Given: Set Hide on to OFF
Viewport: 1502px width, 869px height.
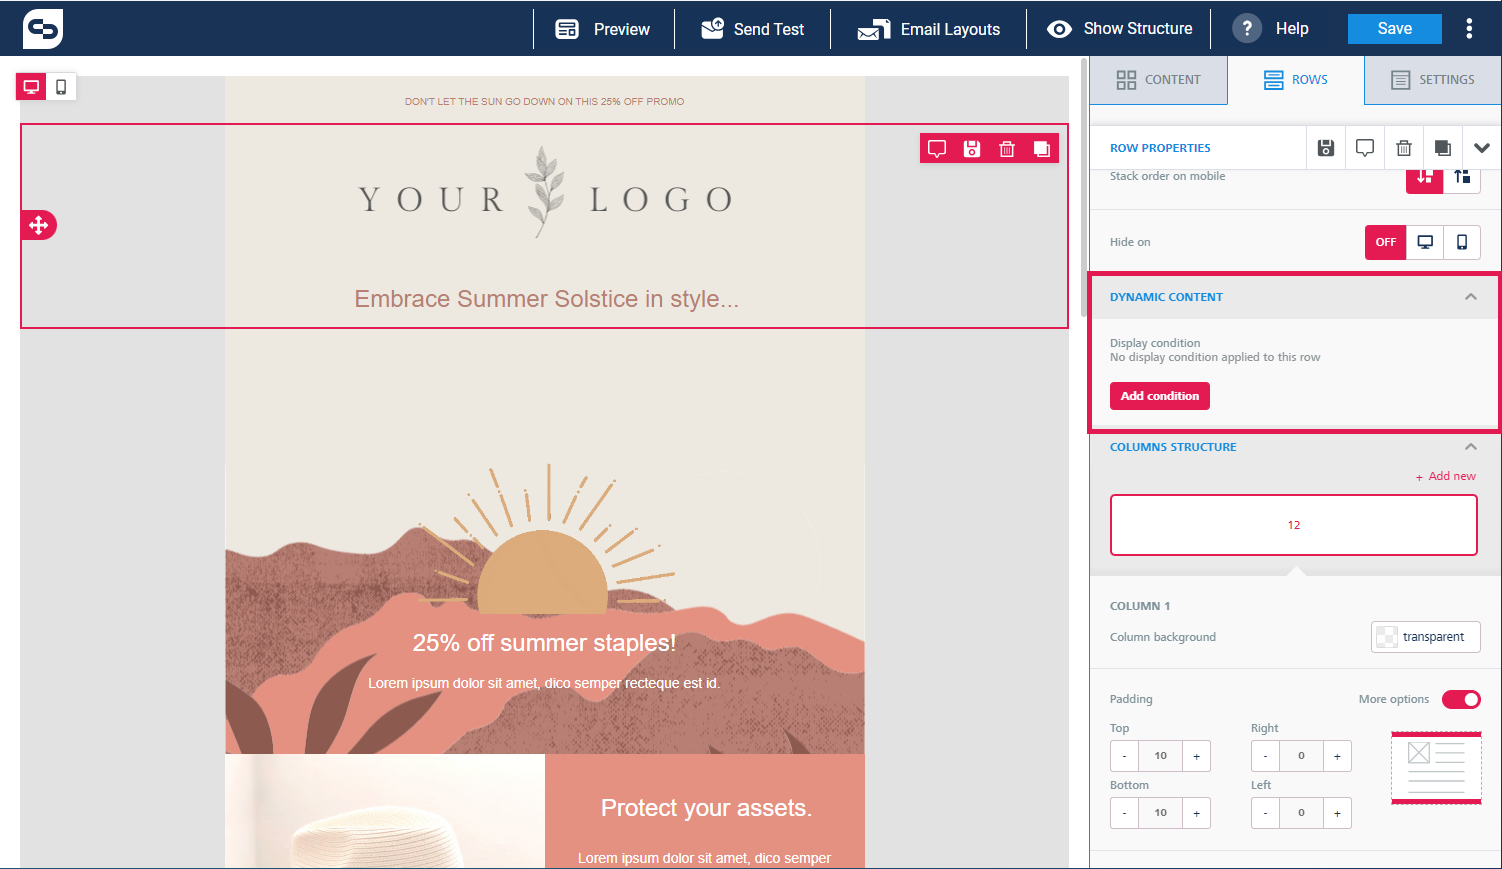Looking at the screenshot, I should (x=1386, y=242).
